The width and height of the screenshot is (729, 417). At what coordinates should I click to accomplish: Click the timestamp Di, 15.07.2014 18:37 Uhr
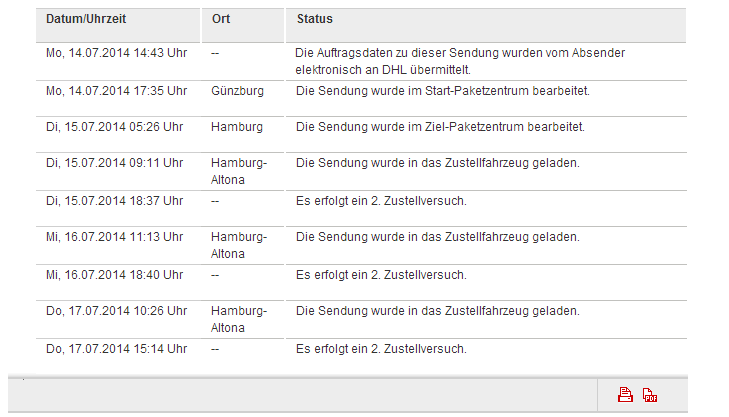coord(114,201)
